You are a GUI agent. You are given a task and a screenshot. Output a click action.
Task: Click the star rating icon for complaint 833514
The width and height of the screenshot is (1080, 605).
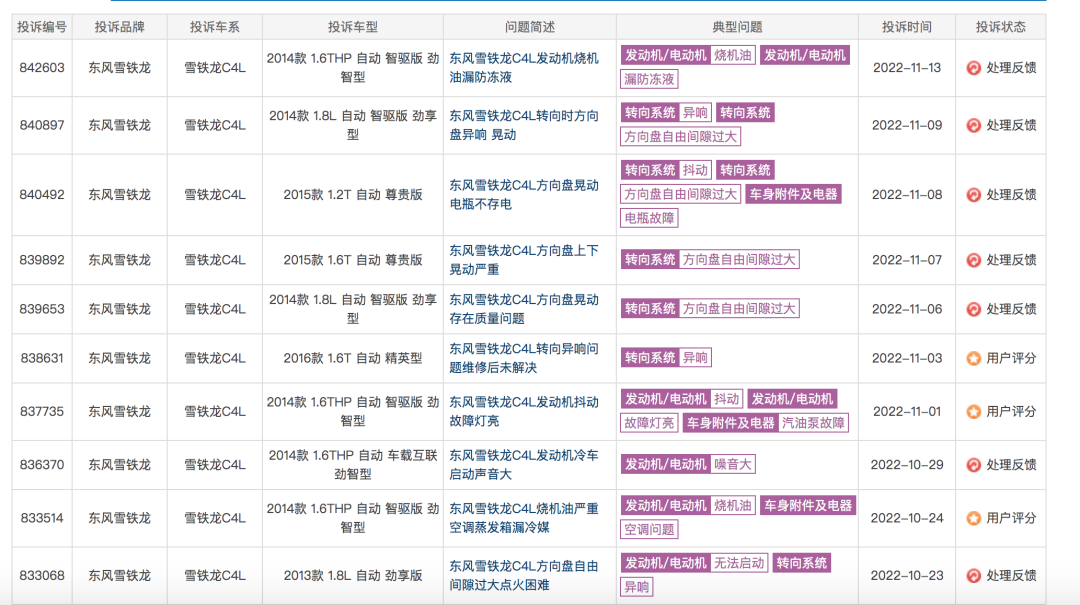973,518
